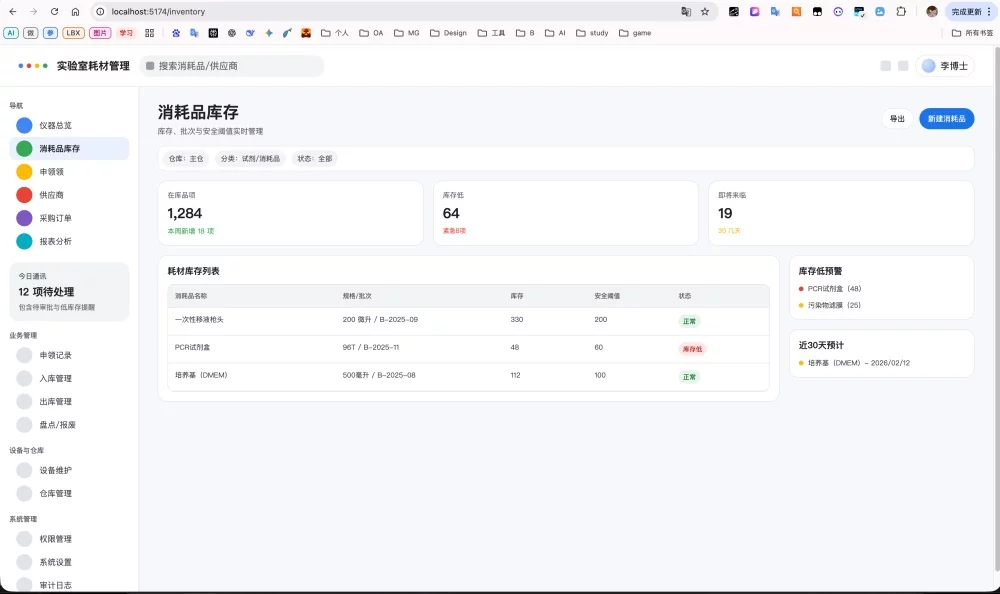Click the browser forward arrow
Image resolution: width=1000 pixels, height=594 pixels.
[34, 11]
